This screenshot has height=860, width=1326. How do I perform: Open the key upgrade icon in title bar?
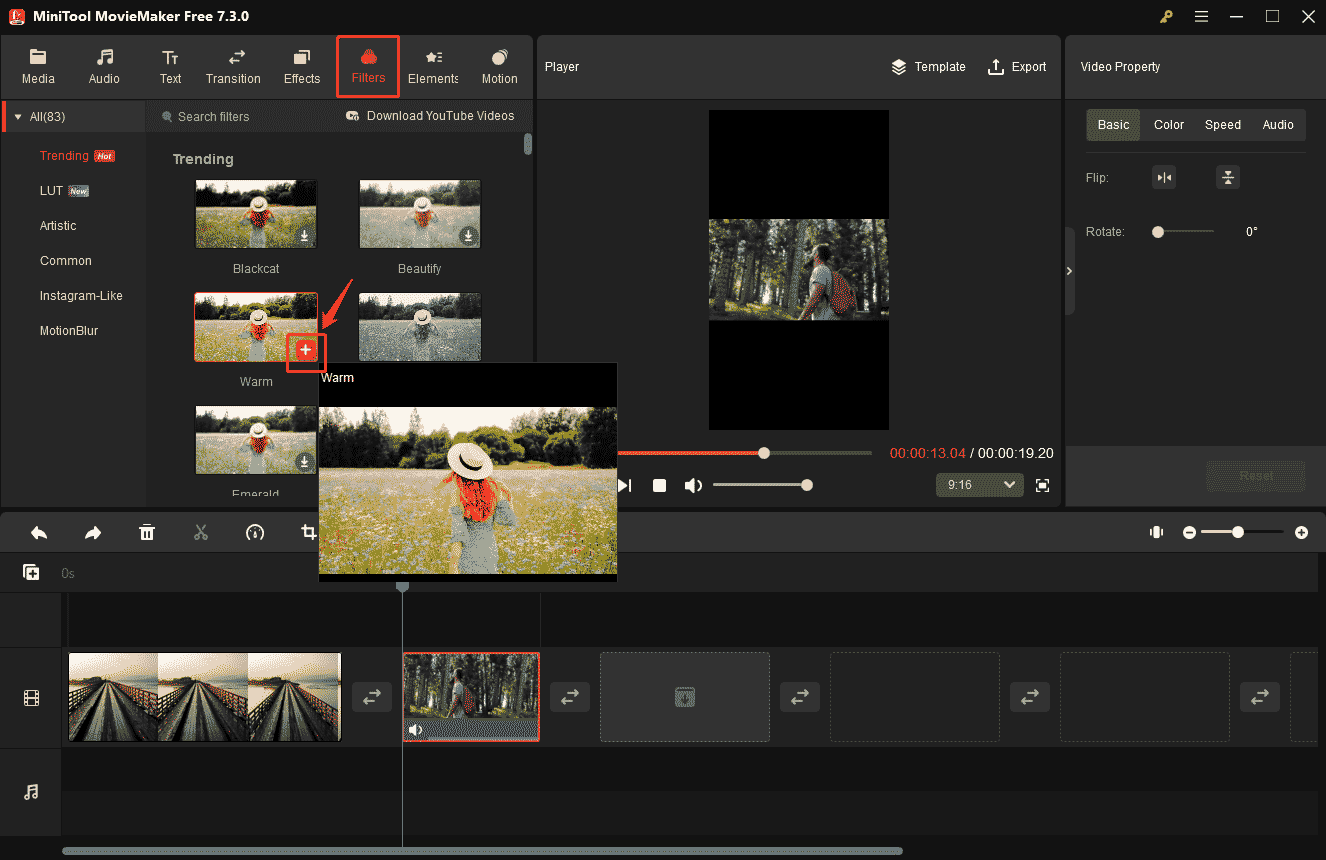pos(1166,16)
